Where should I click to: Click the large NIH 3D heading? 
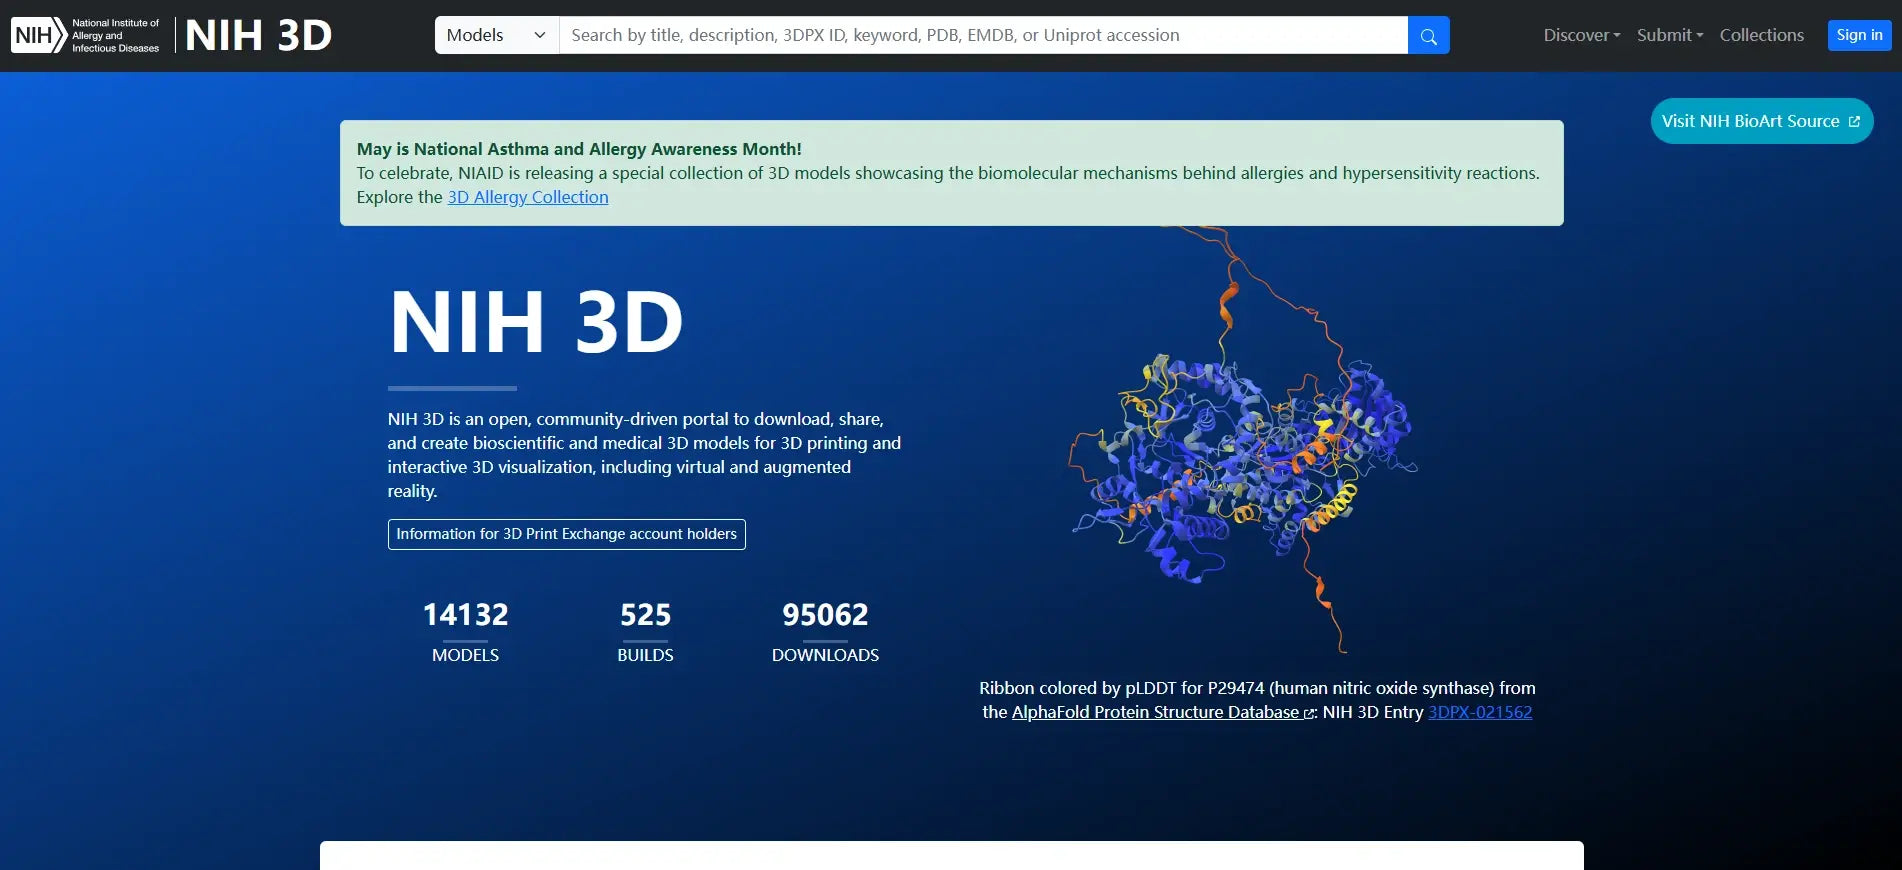pos(536,322)
